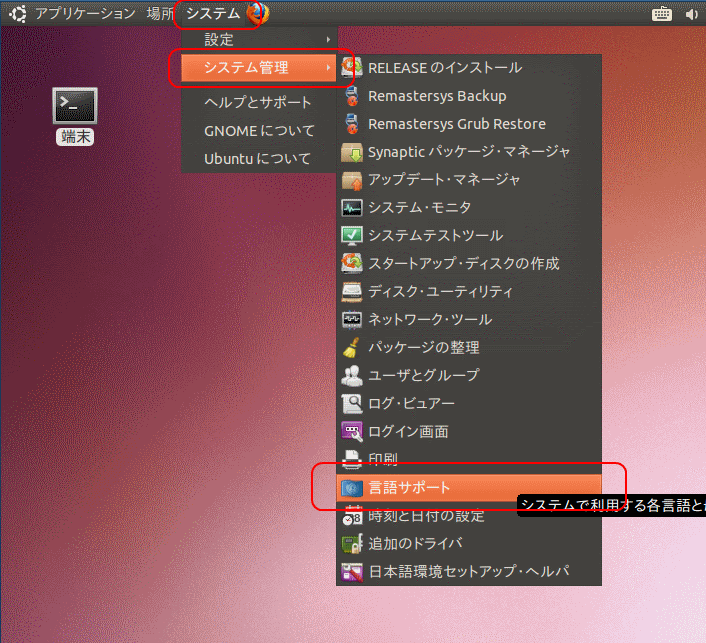Choose GNOME について
Viewport: 706px width, 643px height.
tap(258, 131)
